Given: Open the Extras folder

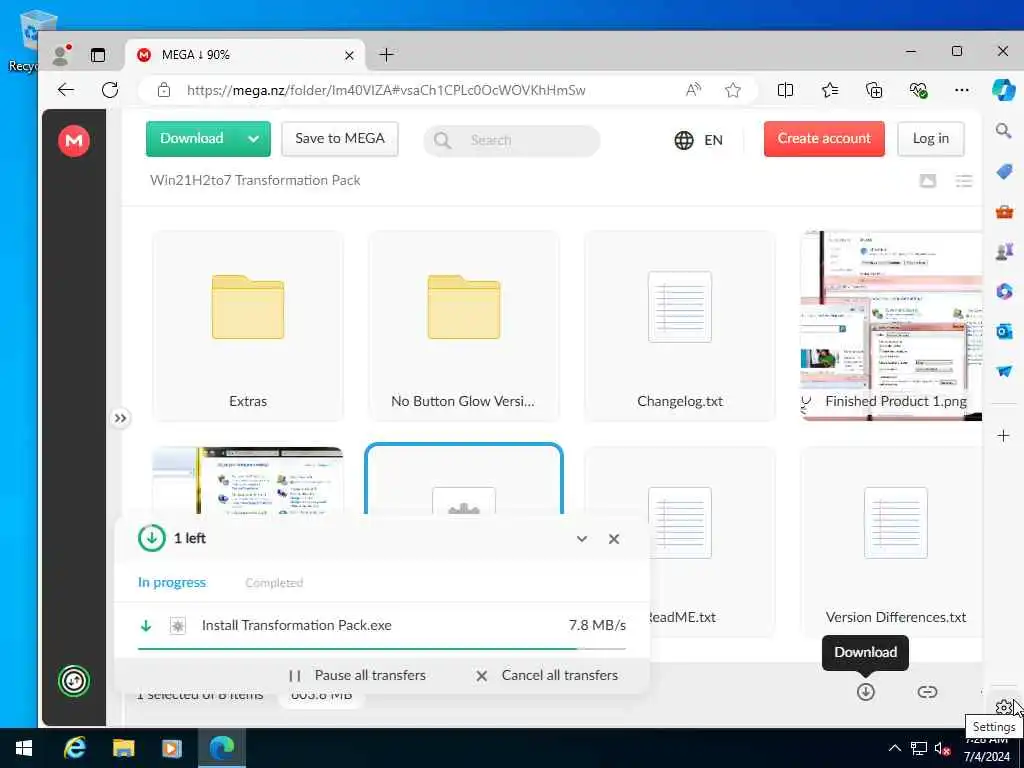Looking at the screenshot, I should click(248, 325).
